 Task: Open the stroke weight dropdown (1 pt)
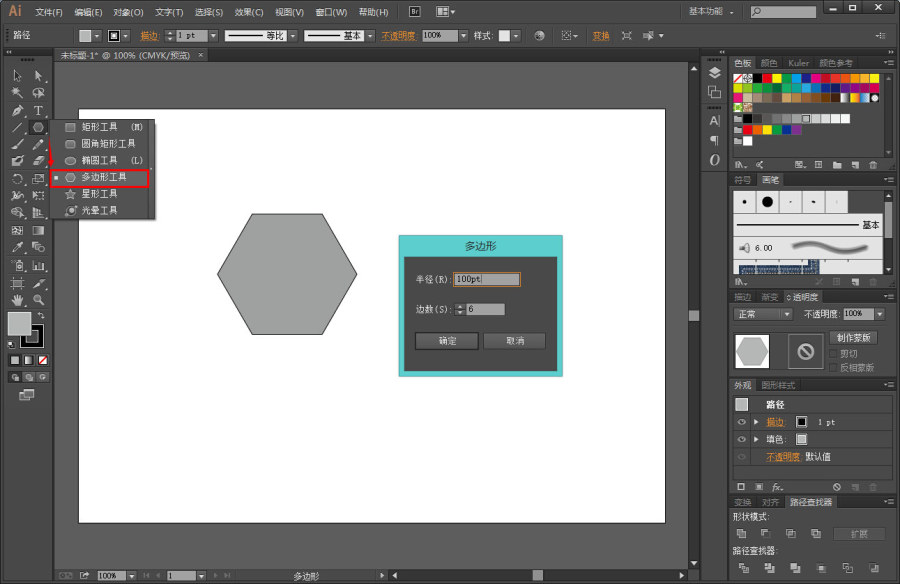(x=214, y=36)
